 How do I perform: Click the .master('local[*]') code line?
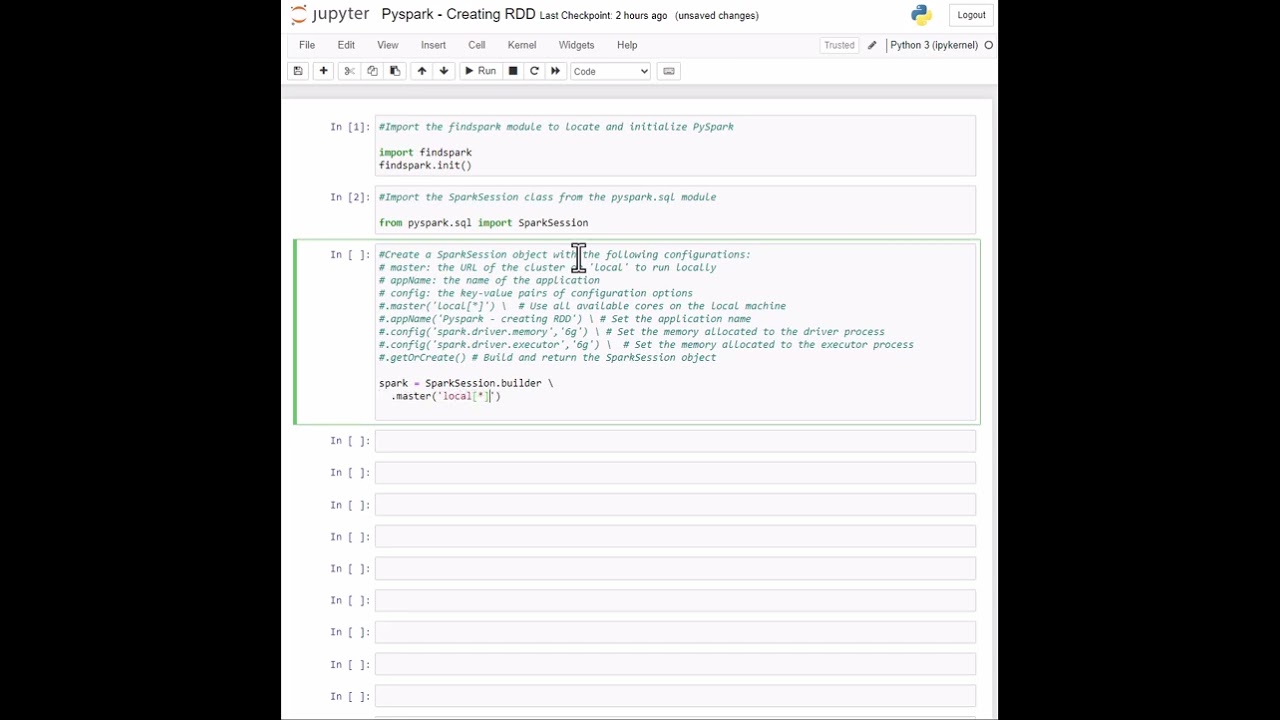(446, 396)
